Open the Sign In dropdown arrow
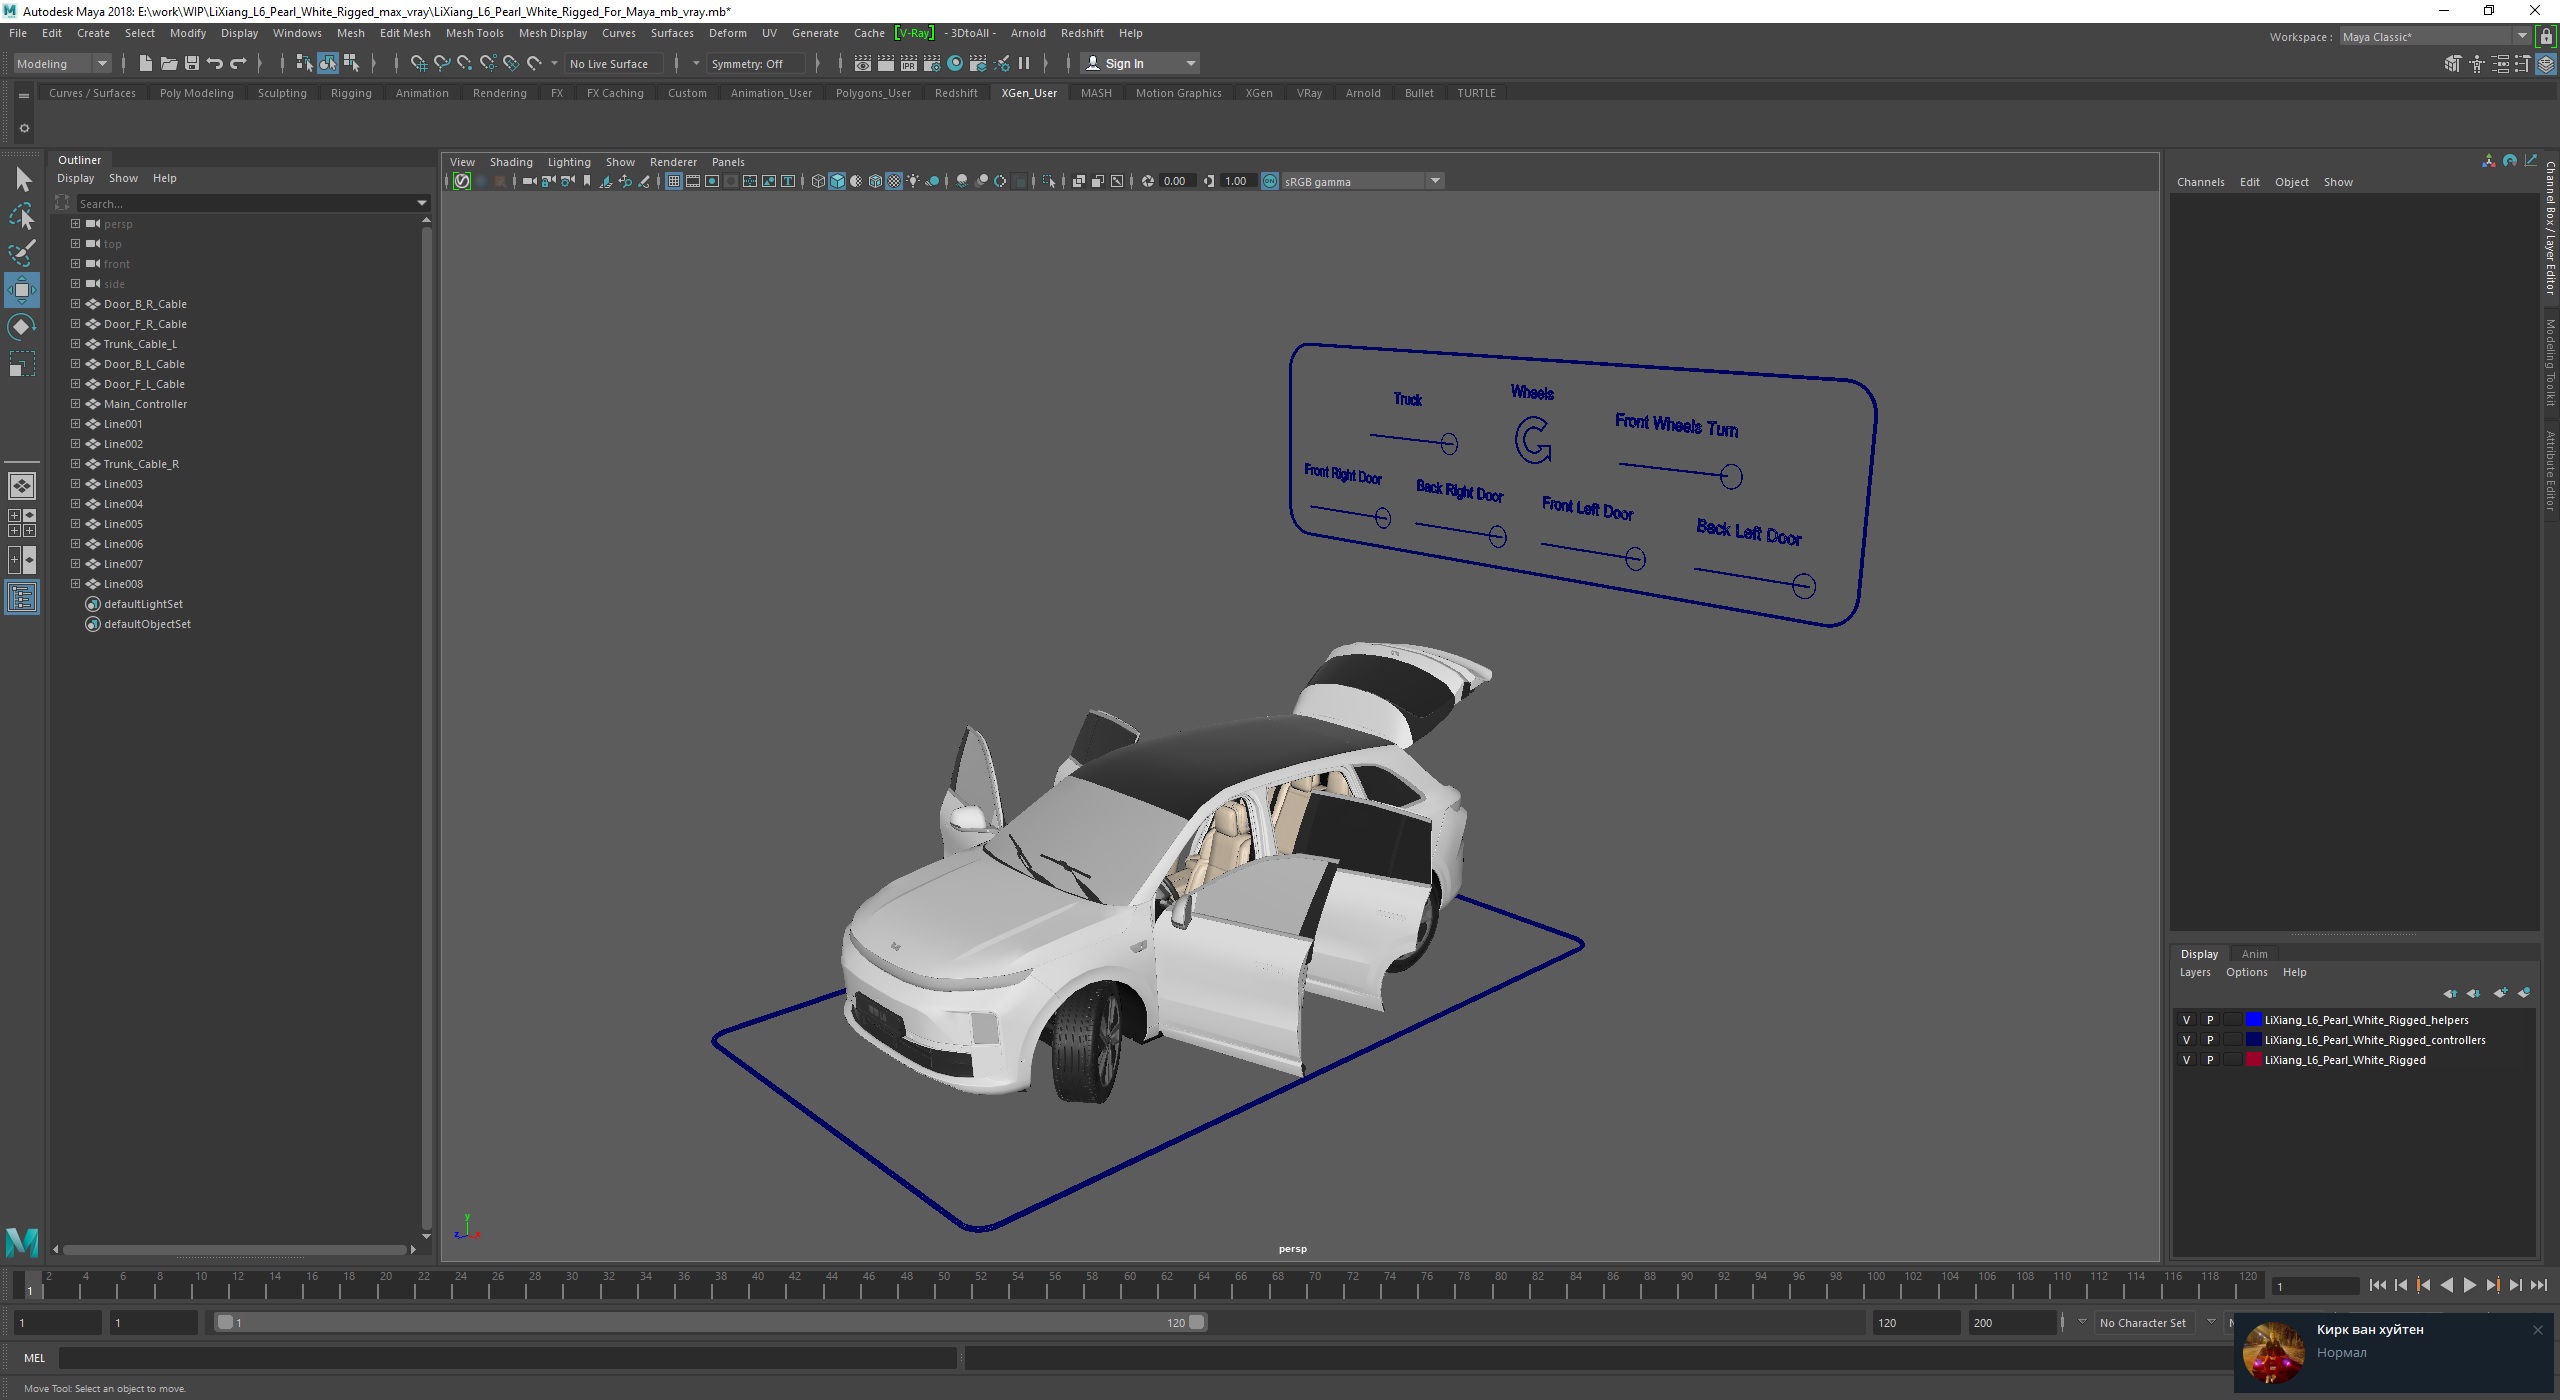This screenshot has height=1400, width=2560. click(1190, 63)
